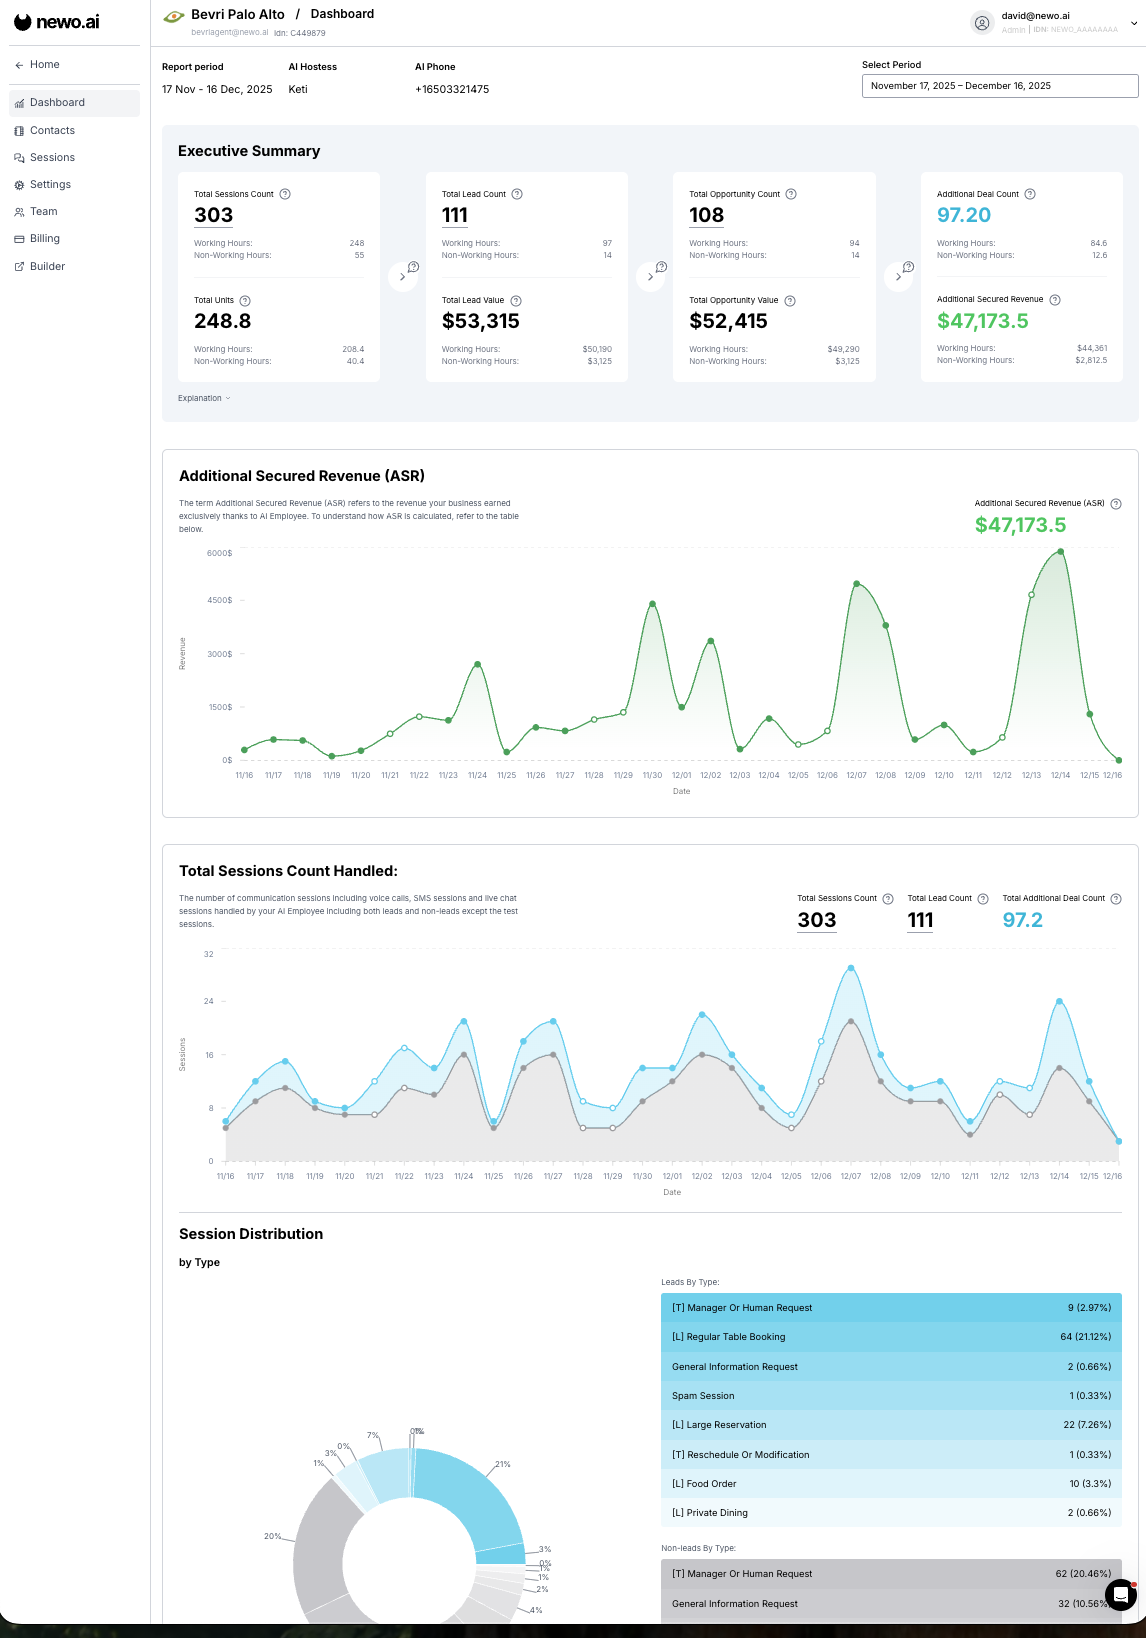Open the Contacts menu item
The image size is (1146, 1638).
pyautogui.click(x=52, y=131)
